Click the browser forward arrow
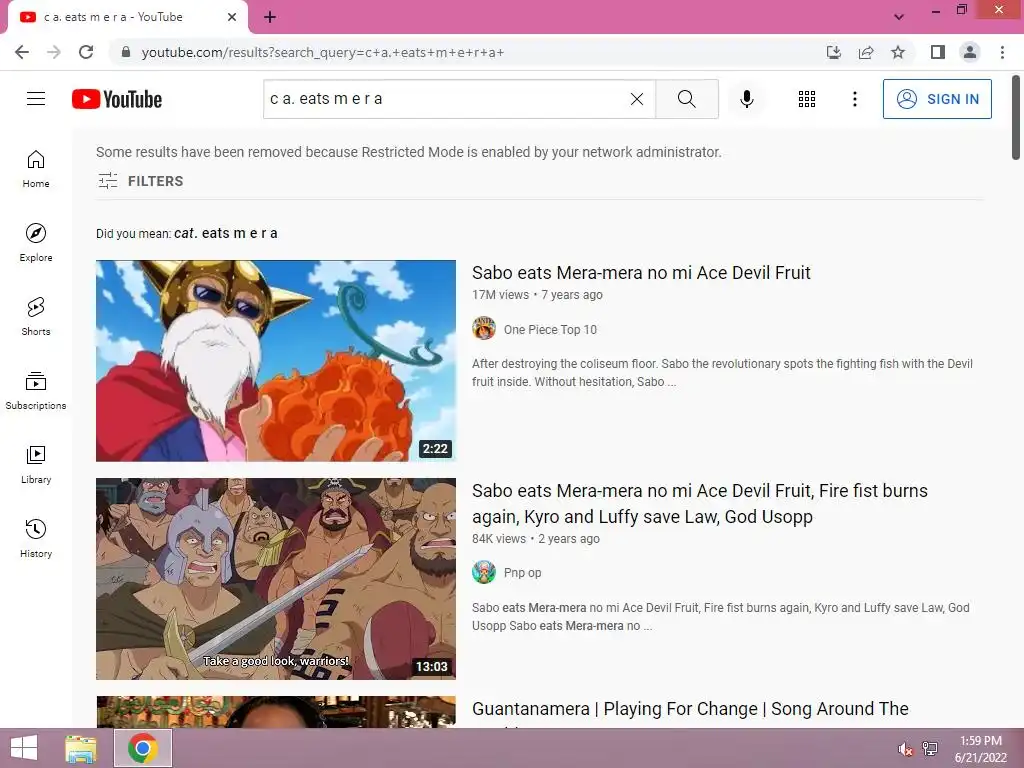 coord(54,52)
